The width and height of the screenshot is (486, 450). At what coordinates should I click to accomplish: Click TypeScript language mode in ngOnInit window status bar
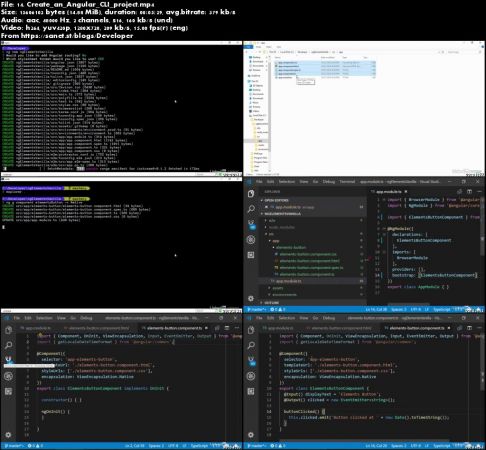coord(199,446)
